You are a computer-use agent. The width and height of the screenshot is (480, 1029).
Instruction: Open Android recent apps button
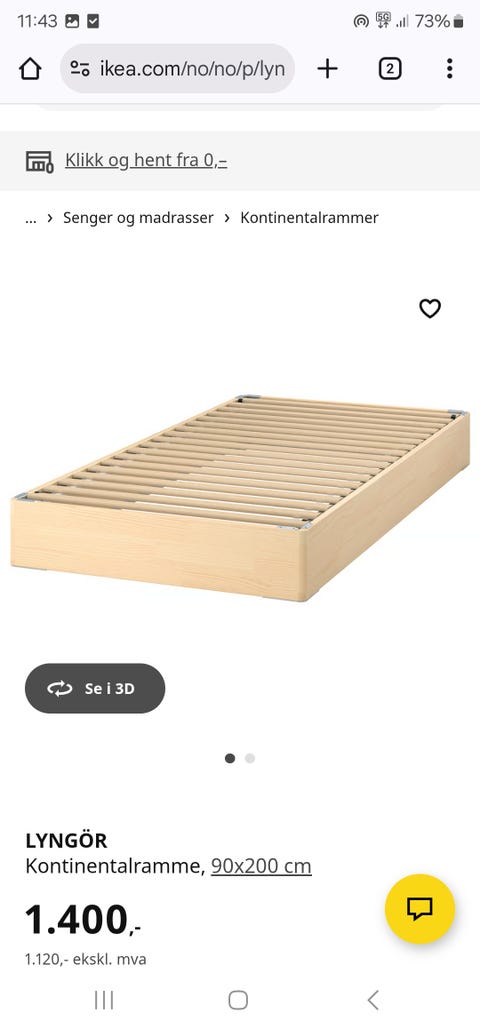(x=104, y=1000)
